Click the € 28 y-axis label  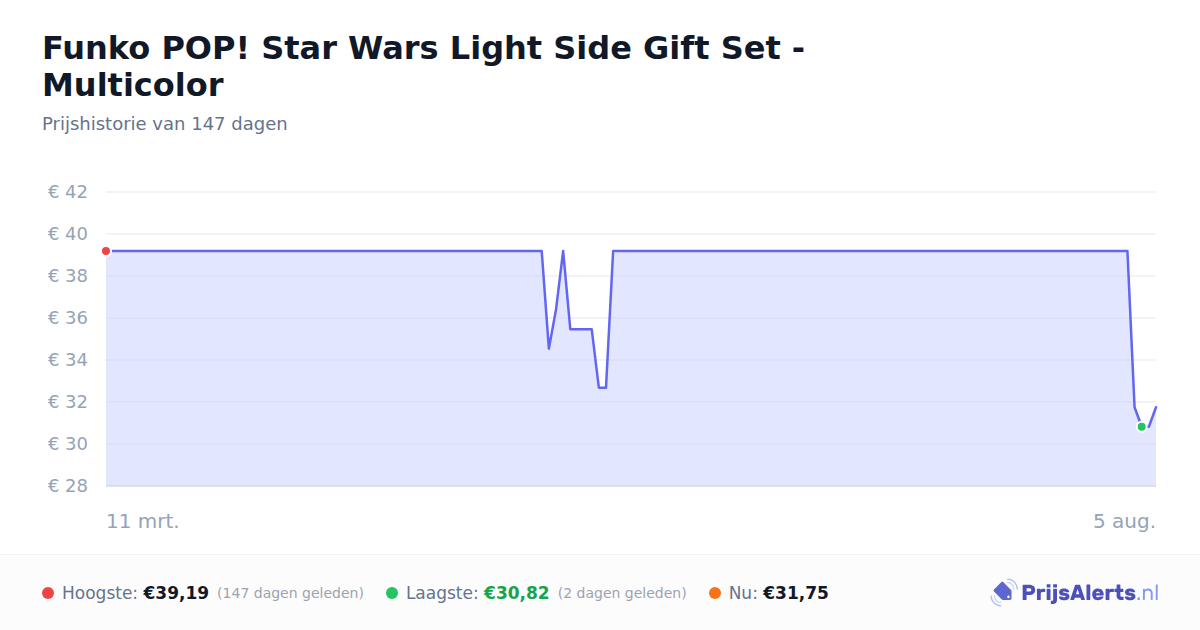(68, 486)
